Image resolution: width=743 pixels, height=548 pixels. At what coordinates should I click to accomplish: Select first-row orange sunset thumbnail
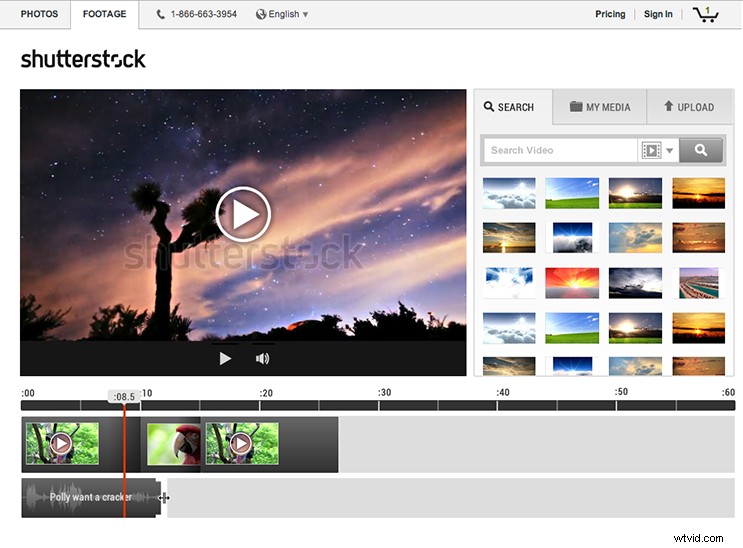pyautogui.click(x=698, y=193)
